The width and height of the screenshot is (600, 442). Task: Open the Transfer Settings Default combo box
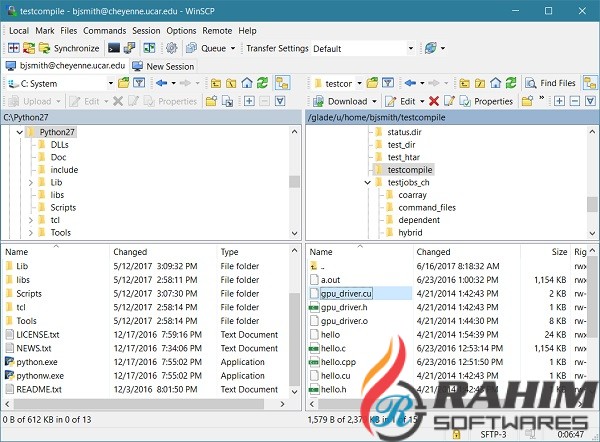coord(363,49)
